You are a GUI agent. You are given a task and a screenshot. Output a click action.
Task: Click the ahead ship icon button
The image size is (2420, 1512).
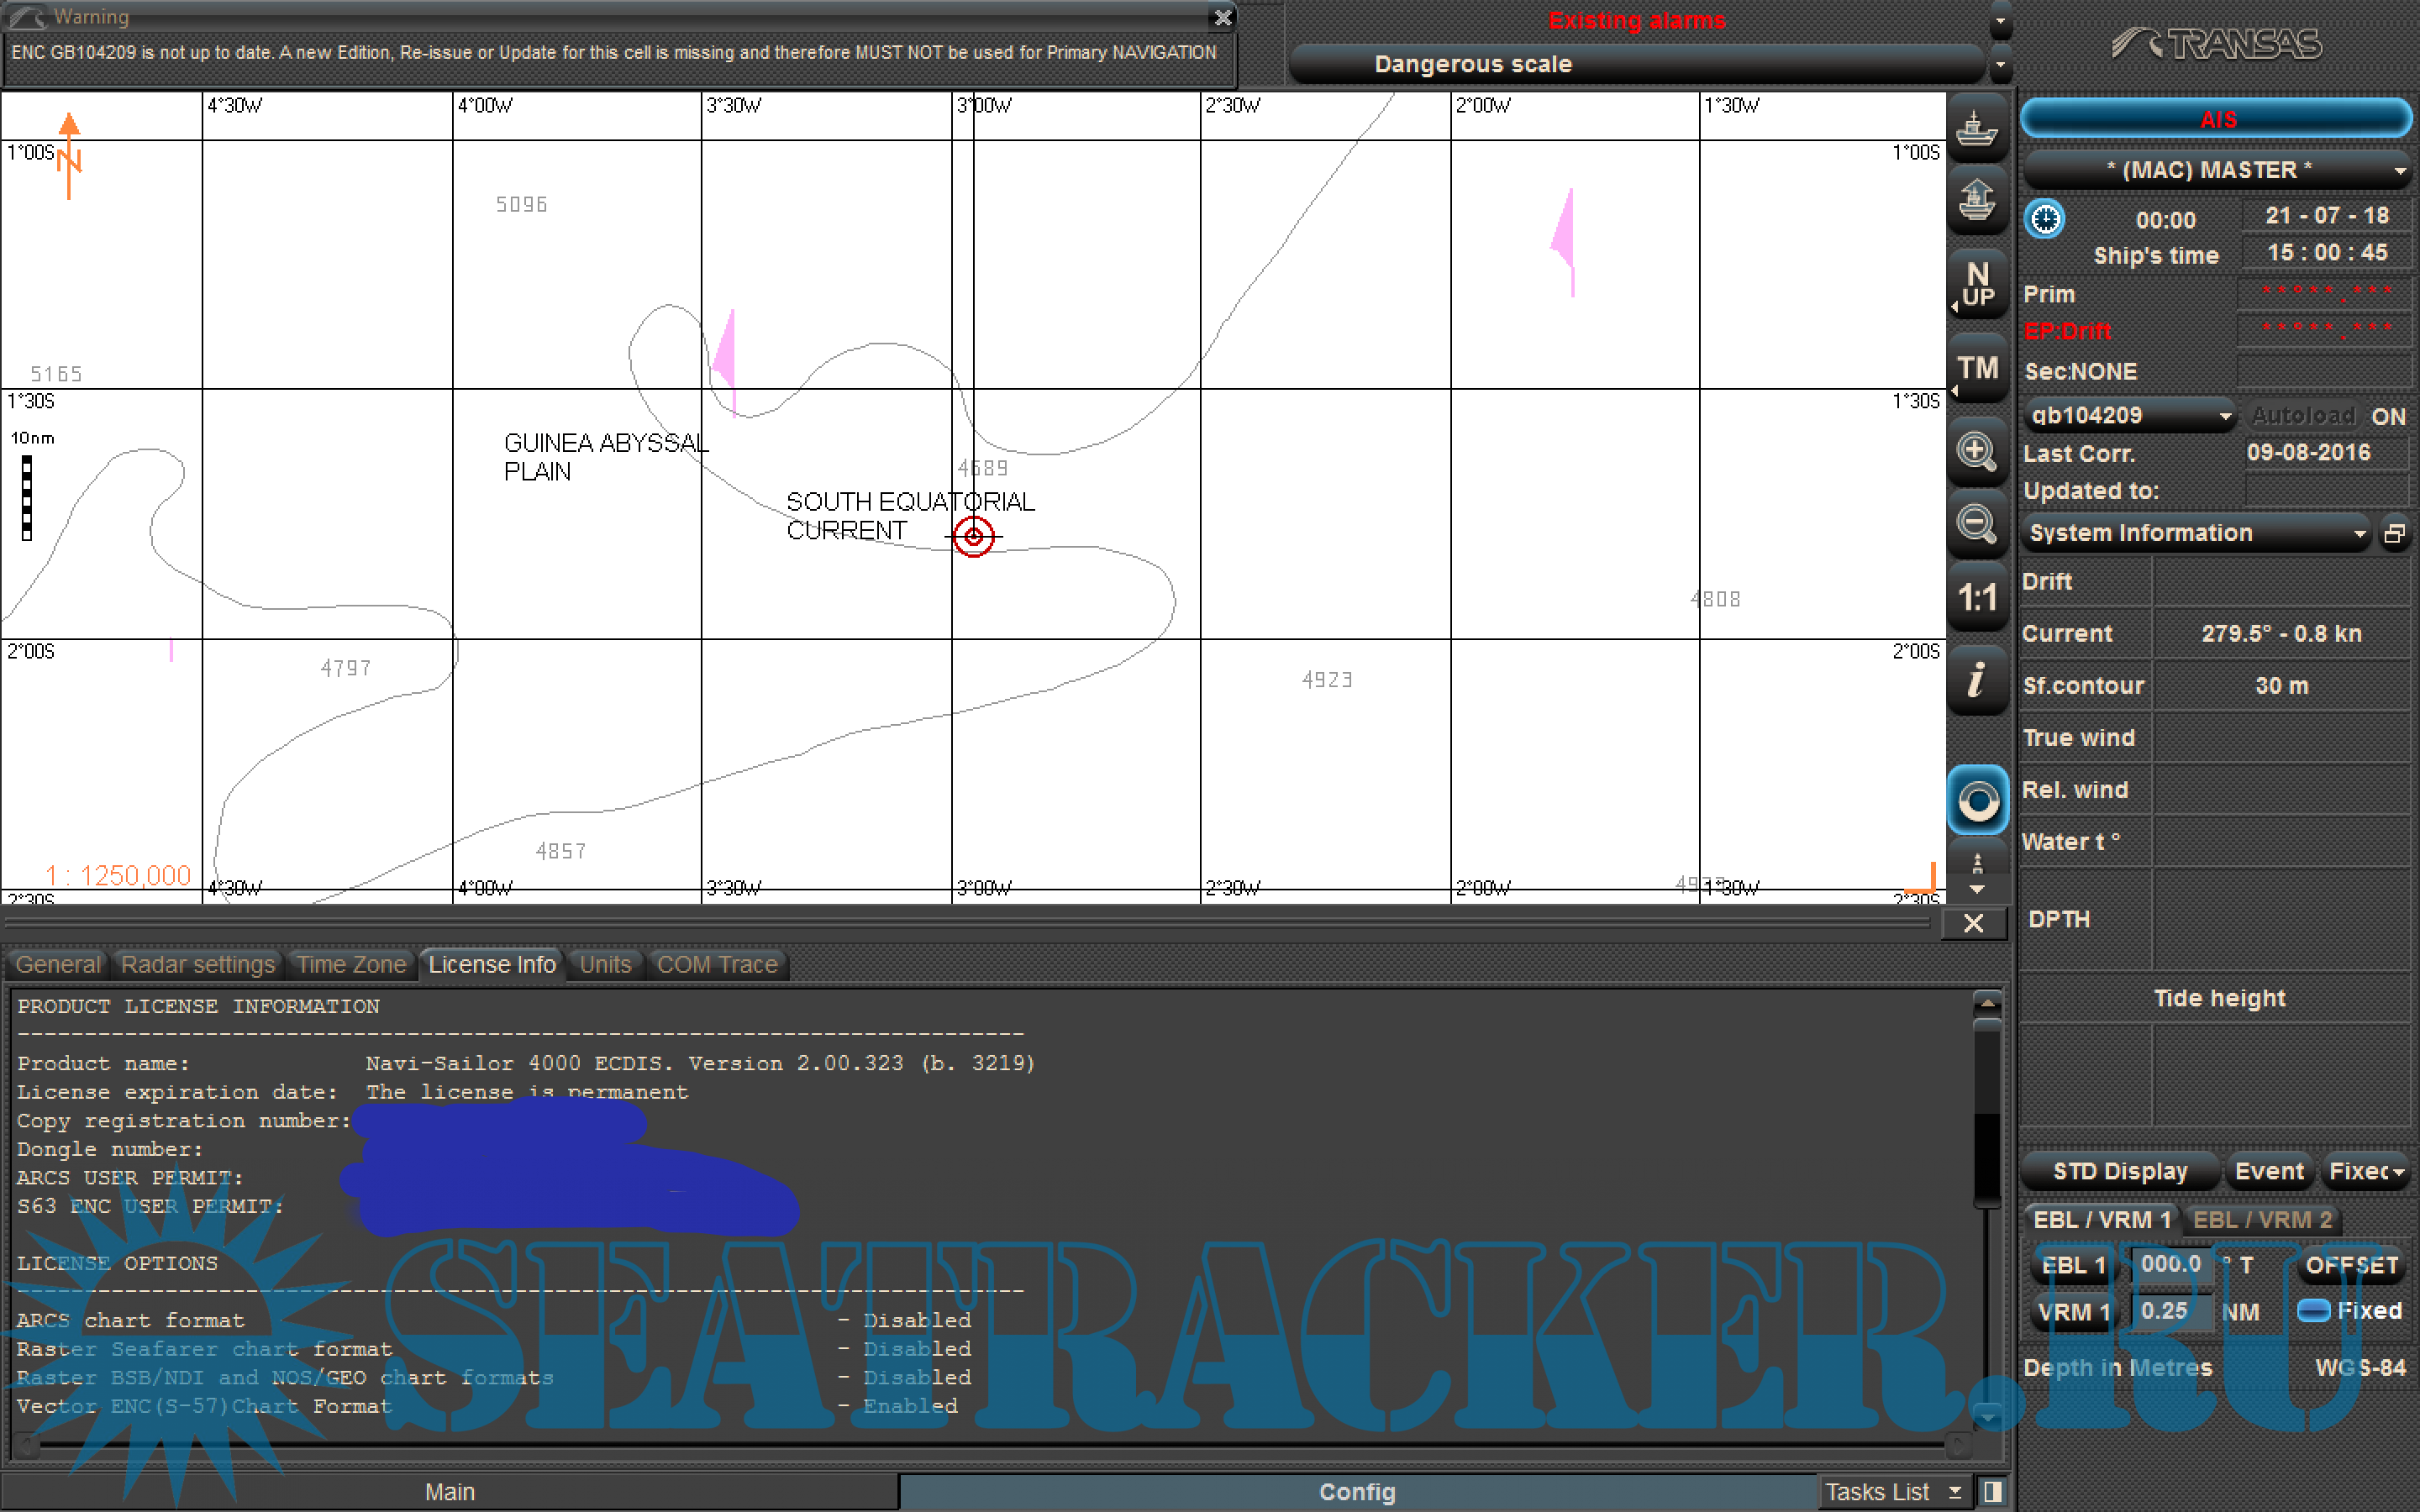click(x=1976, y=200)
